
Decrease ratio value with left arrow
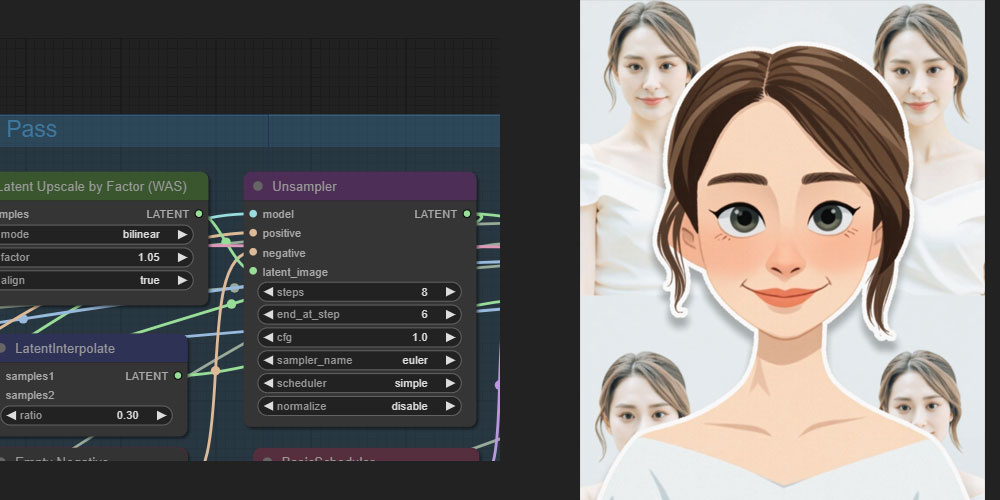tap(11, 416)
